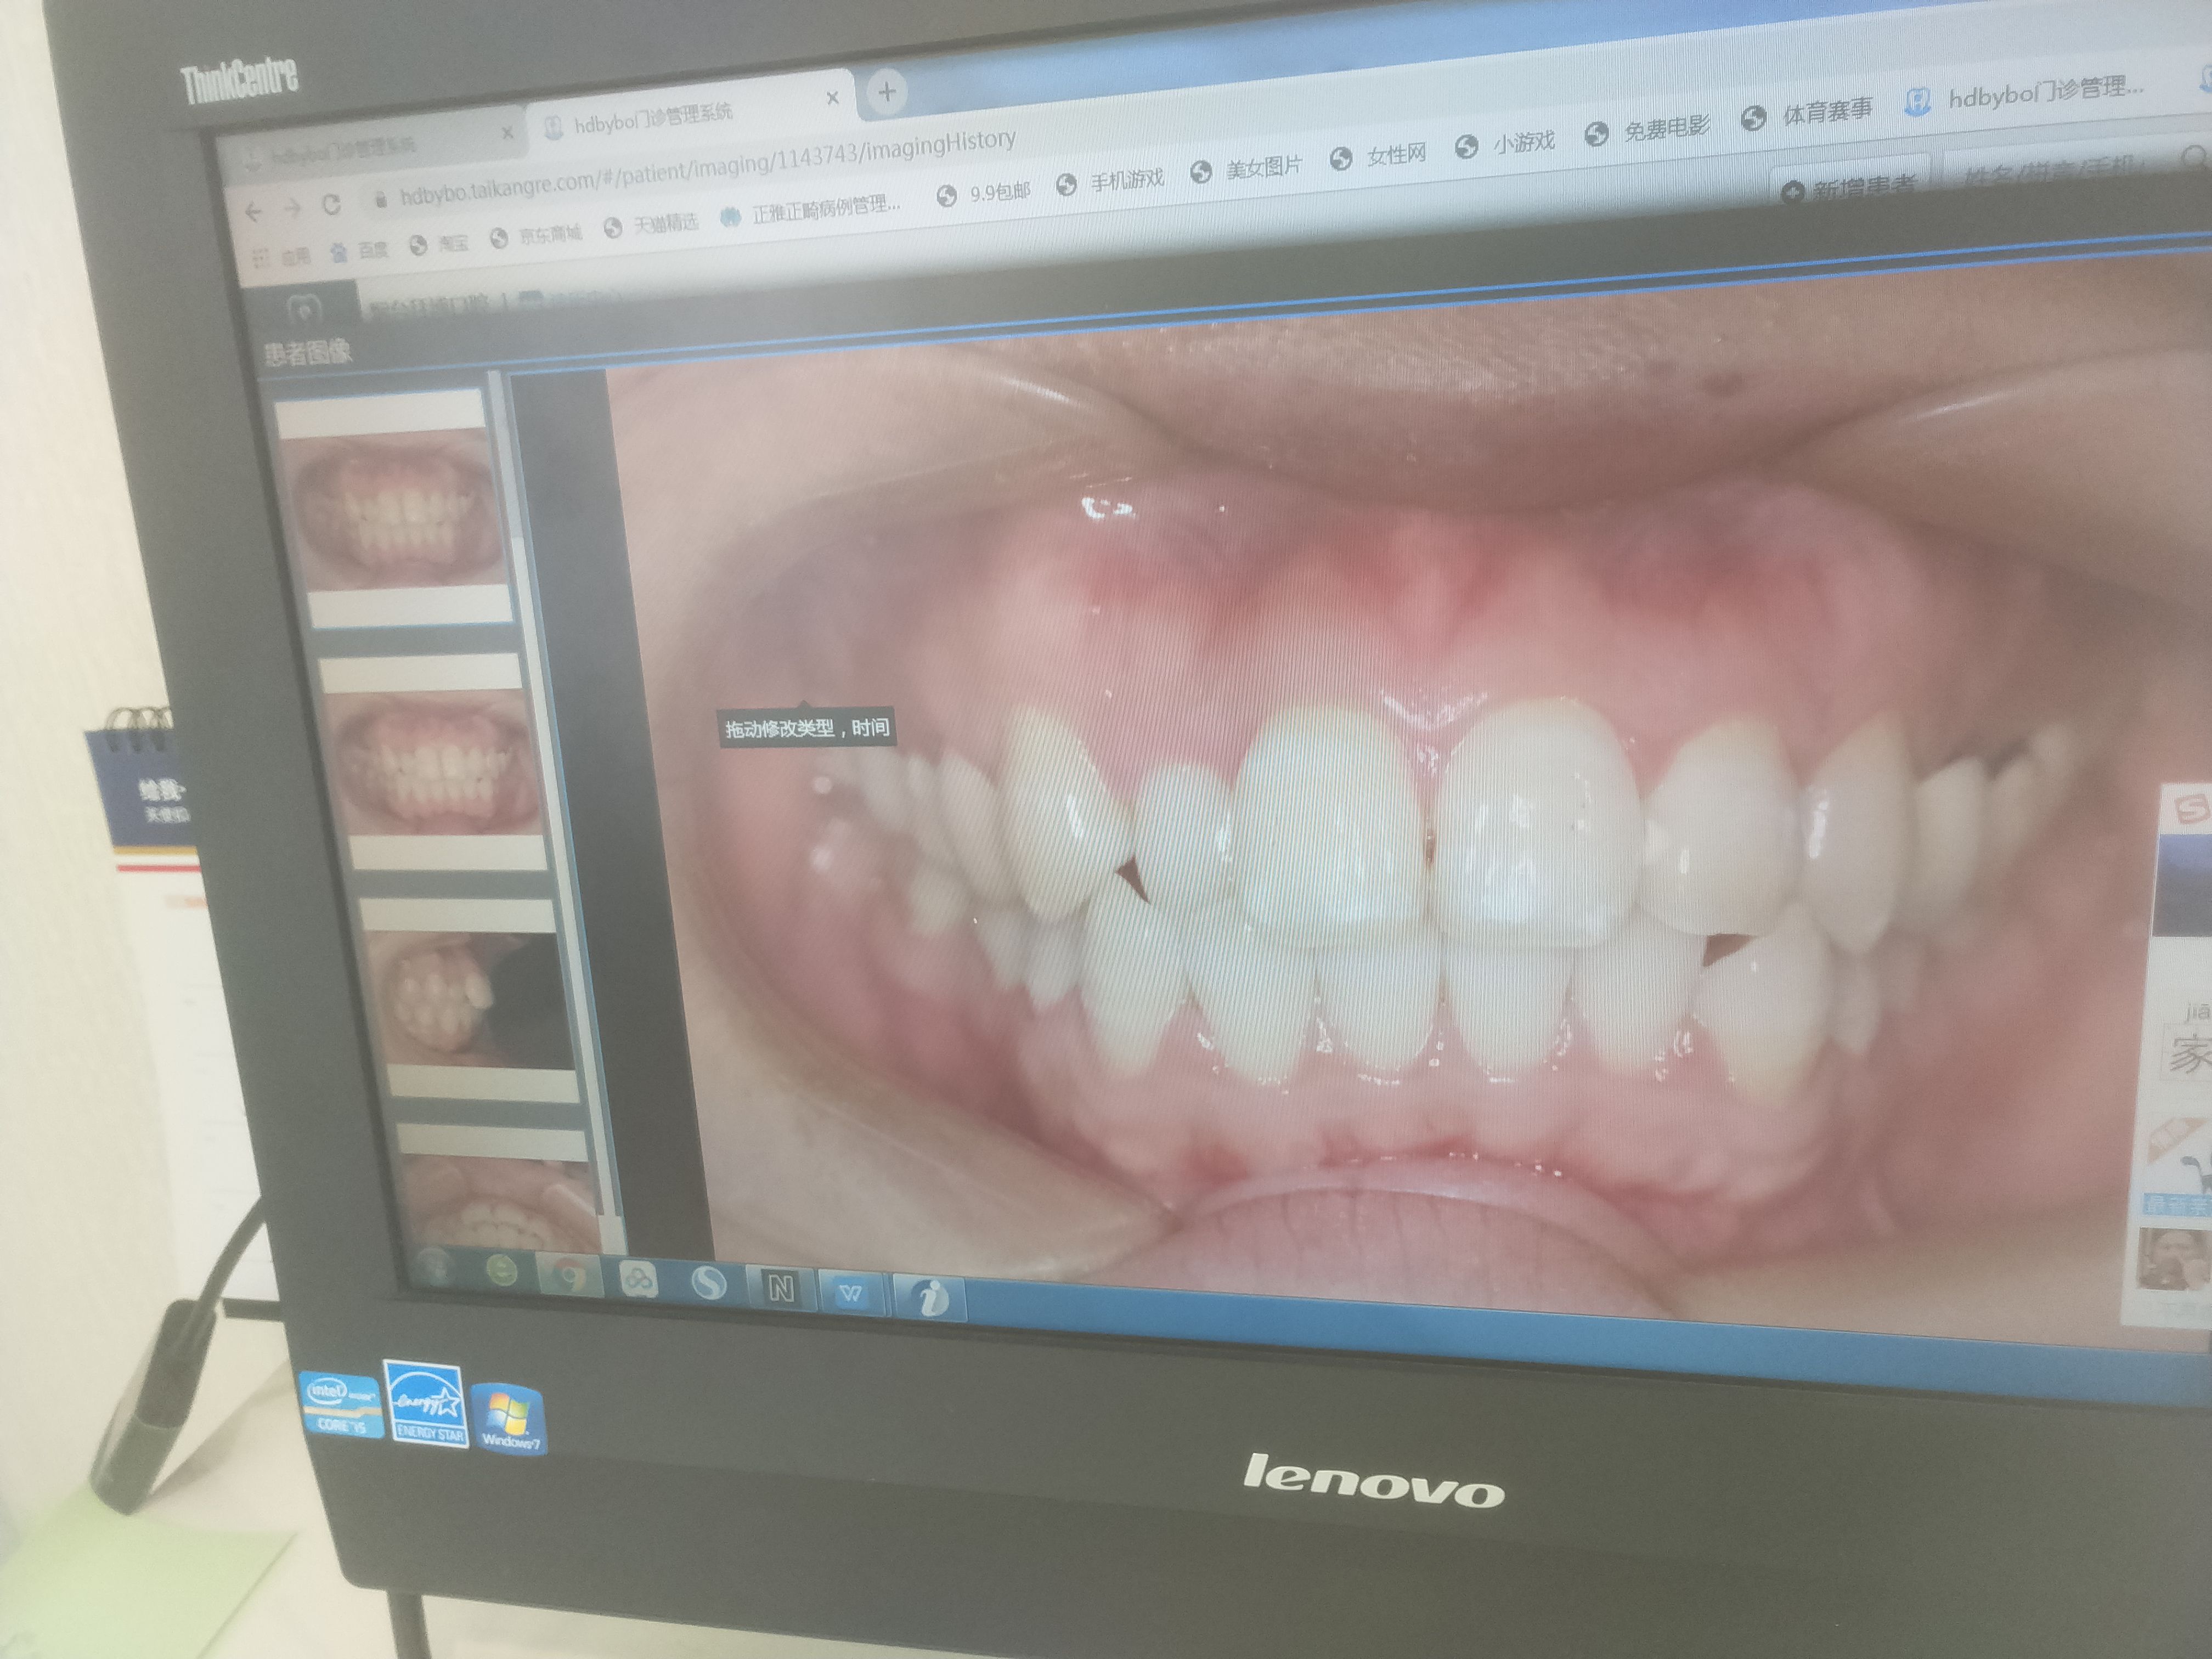Close the first inactive browser tab
The height and width of the screenshot is (1659, 2212).
[508, 132]
